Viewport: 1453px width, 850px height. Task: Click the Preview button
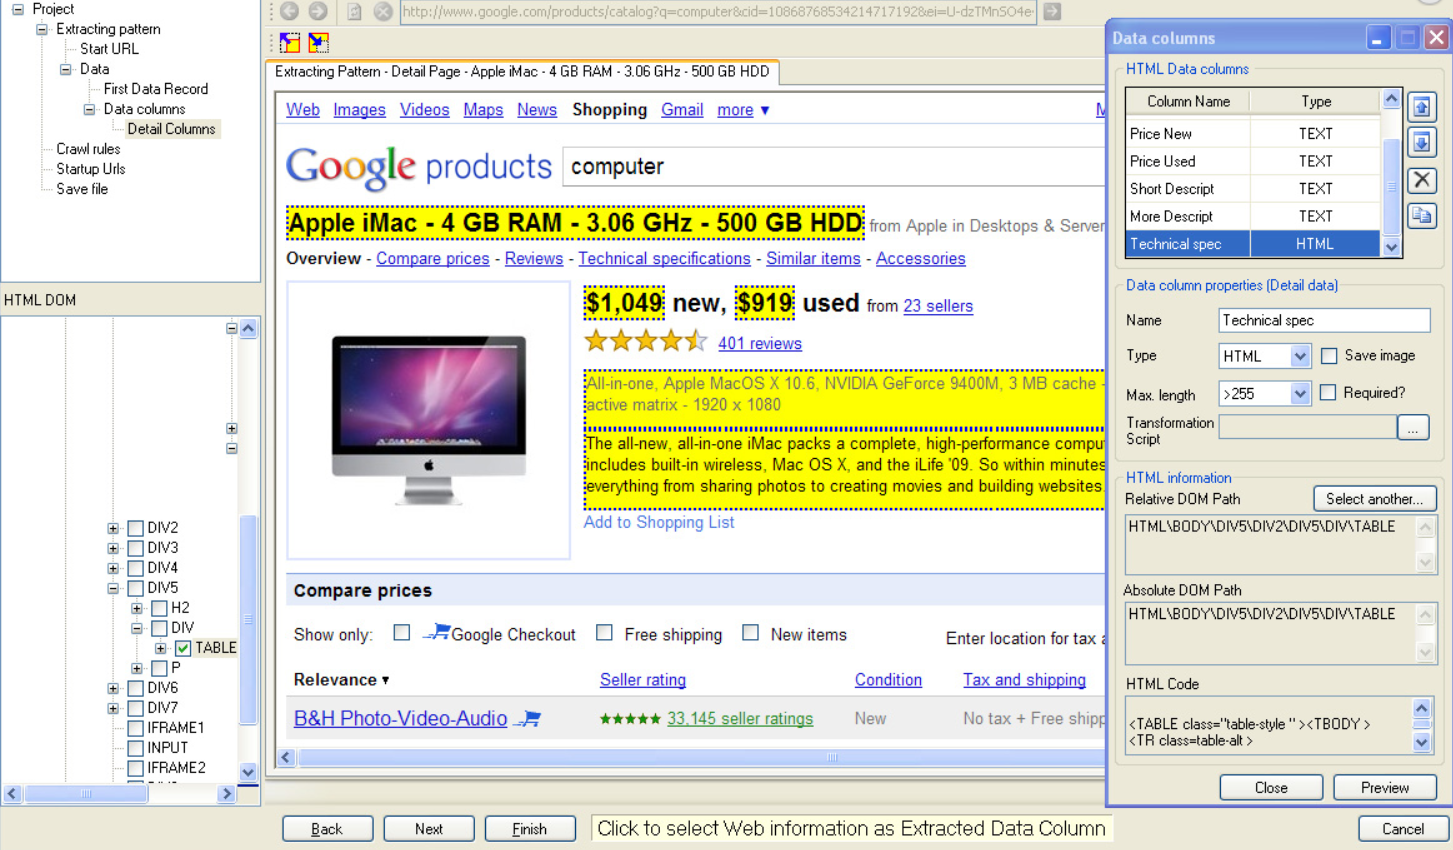[1384, 788]
